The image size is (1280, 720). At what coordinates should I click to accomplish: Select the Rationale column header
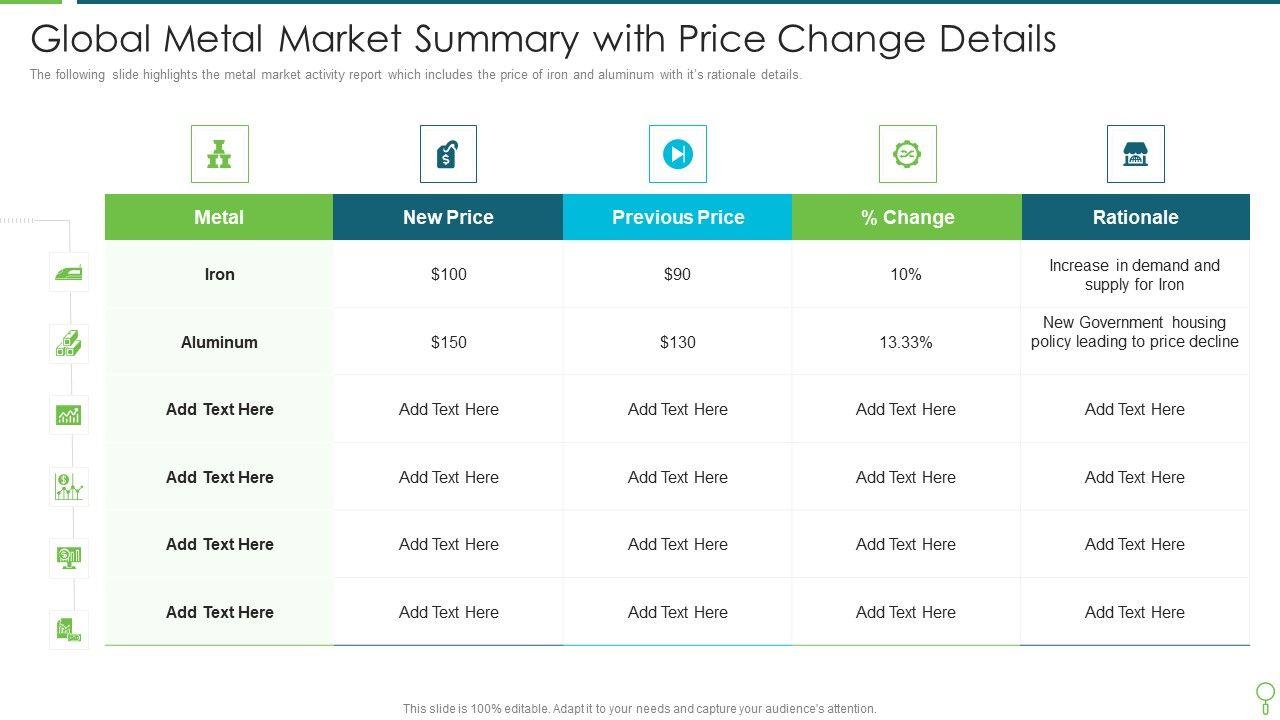coord(1135,217)
